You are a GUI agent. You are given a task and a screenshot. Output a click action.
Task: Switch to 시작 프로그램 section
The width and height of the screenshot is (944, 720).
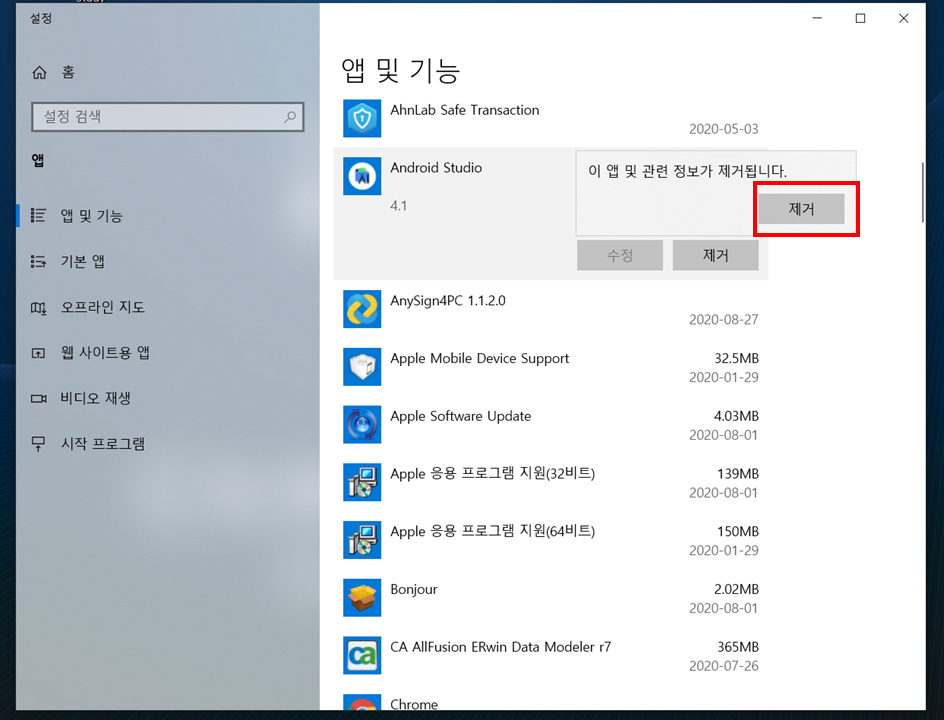pos(103,444)
